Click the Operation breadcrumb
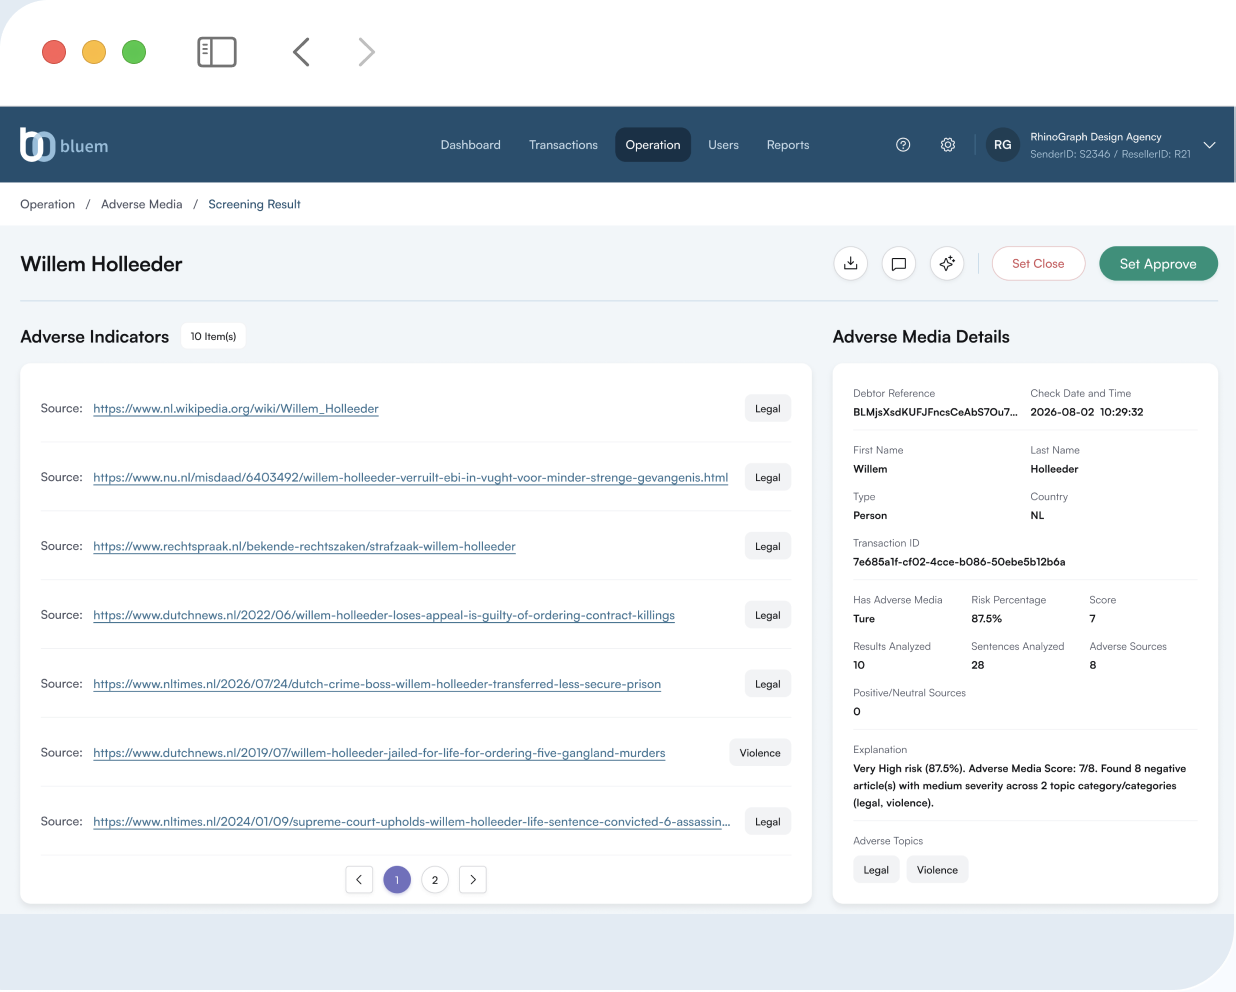Screen dimensions: 1236x992 pos(48,204)
